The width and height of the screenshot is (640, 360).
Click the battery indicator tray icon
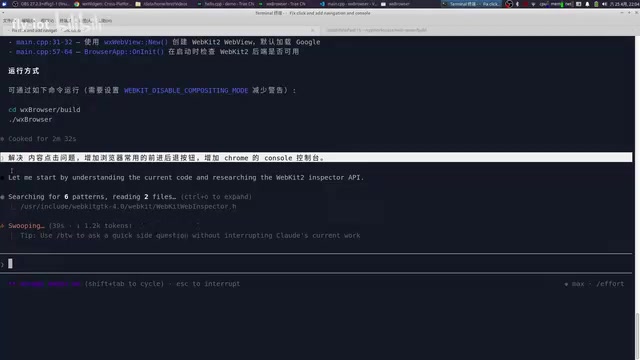pyautogui.click(x=596, y=4)
